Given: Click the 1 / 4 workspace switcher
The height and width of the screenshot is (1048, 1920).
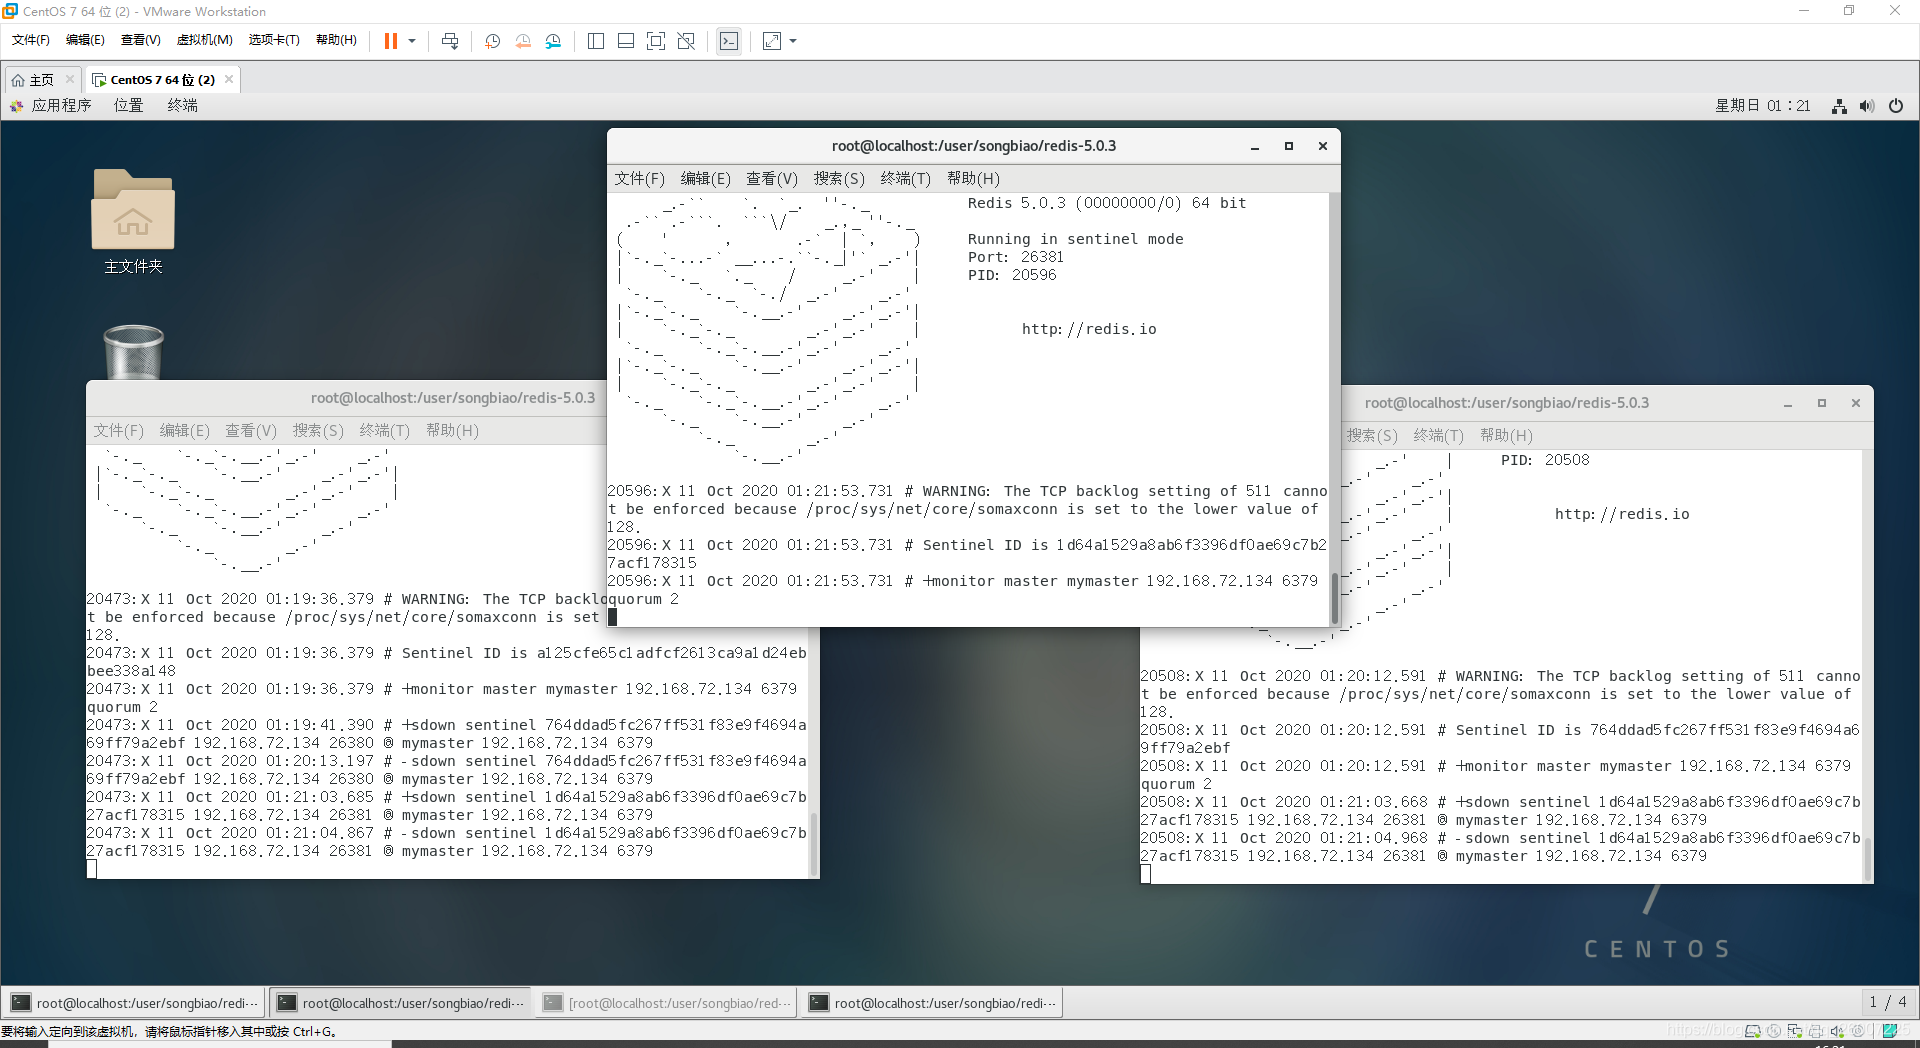Looking at the screenshot, I should [x=1888, y=1002].
